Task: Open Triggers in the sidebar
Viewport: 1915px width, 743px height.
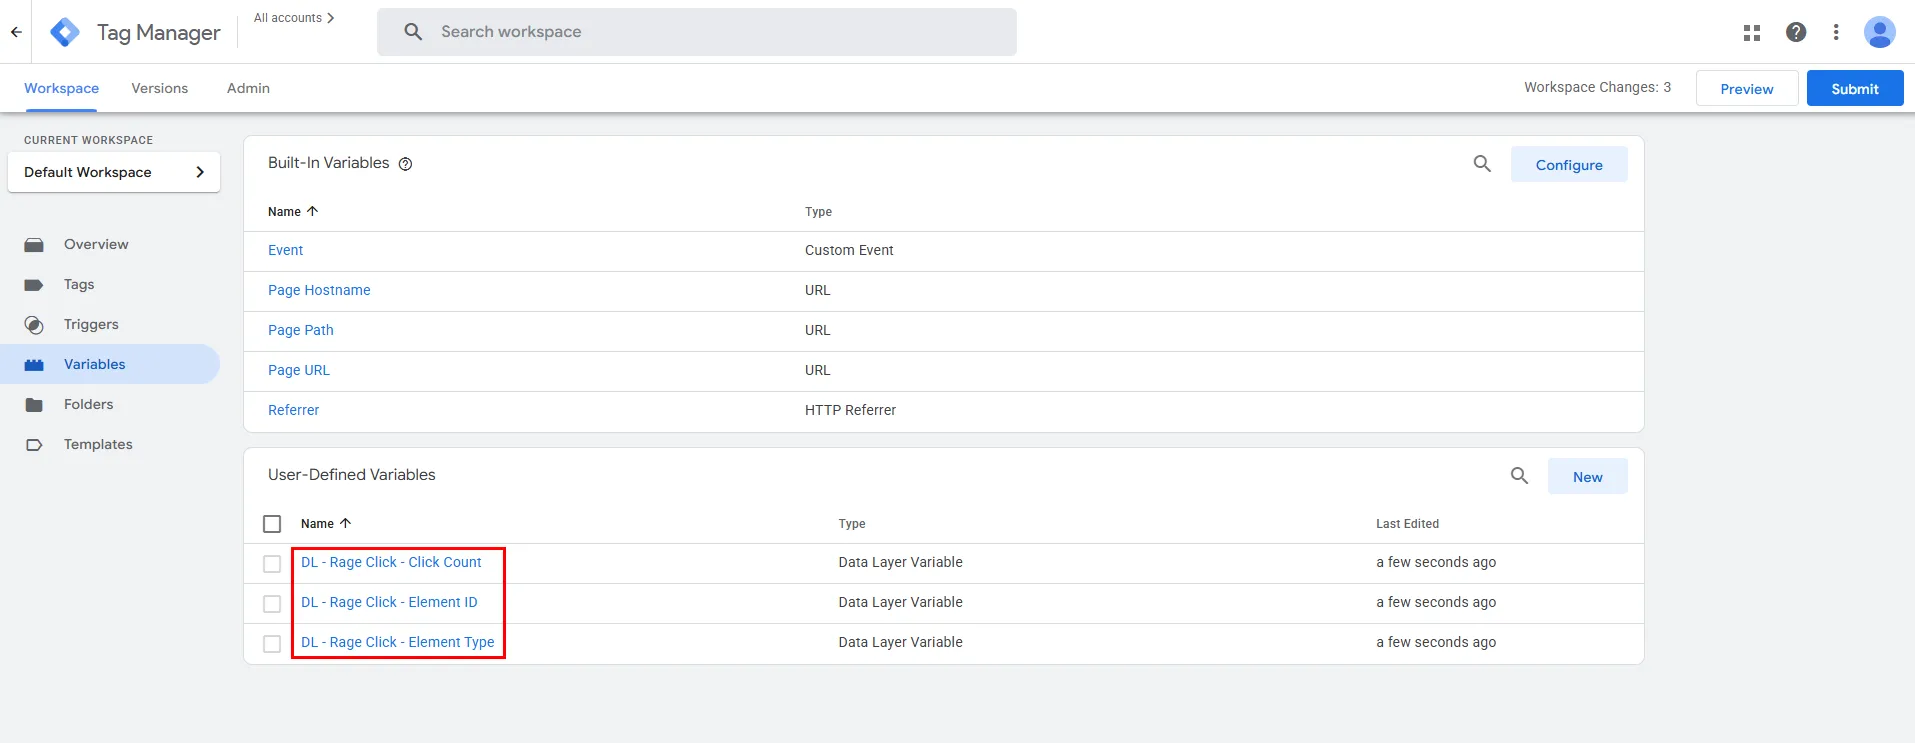Action: click(91, 324)
